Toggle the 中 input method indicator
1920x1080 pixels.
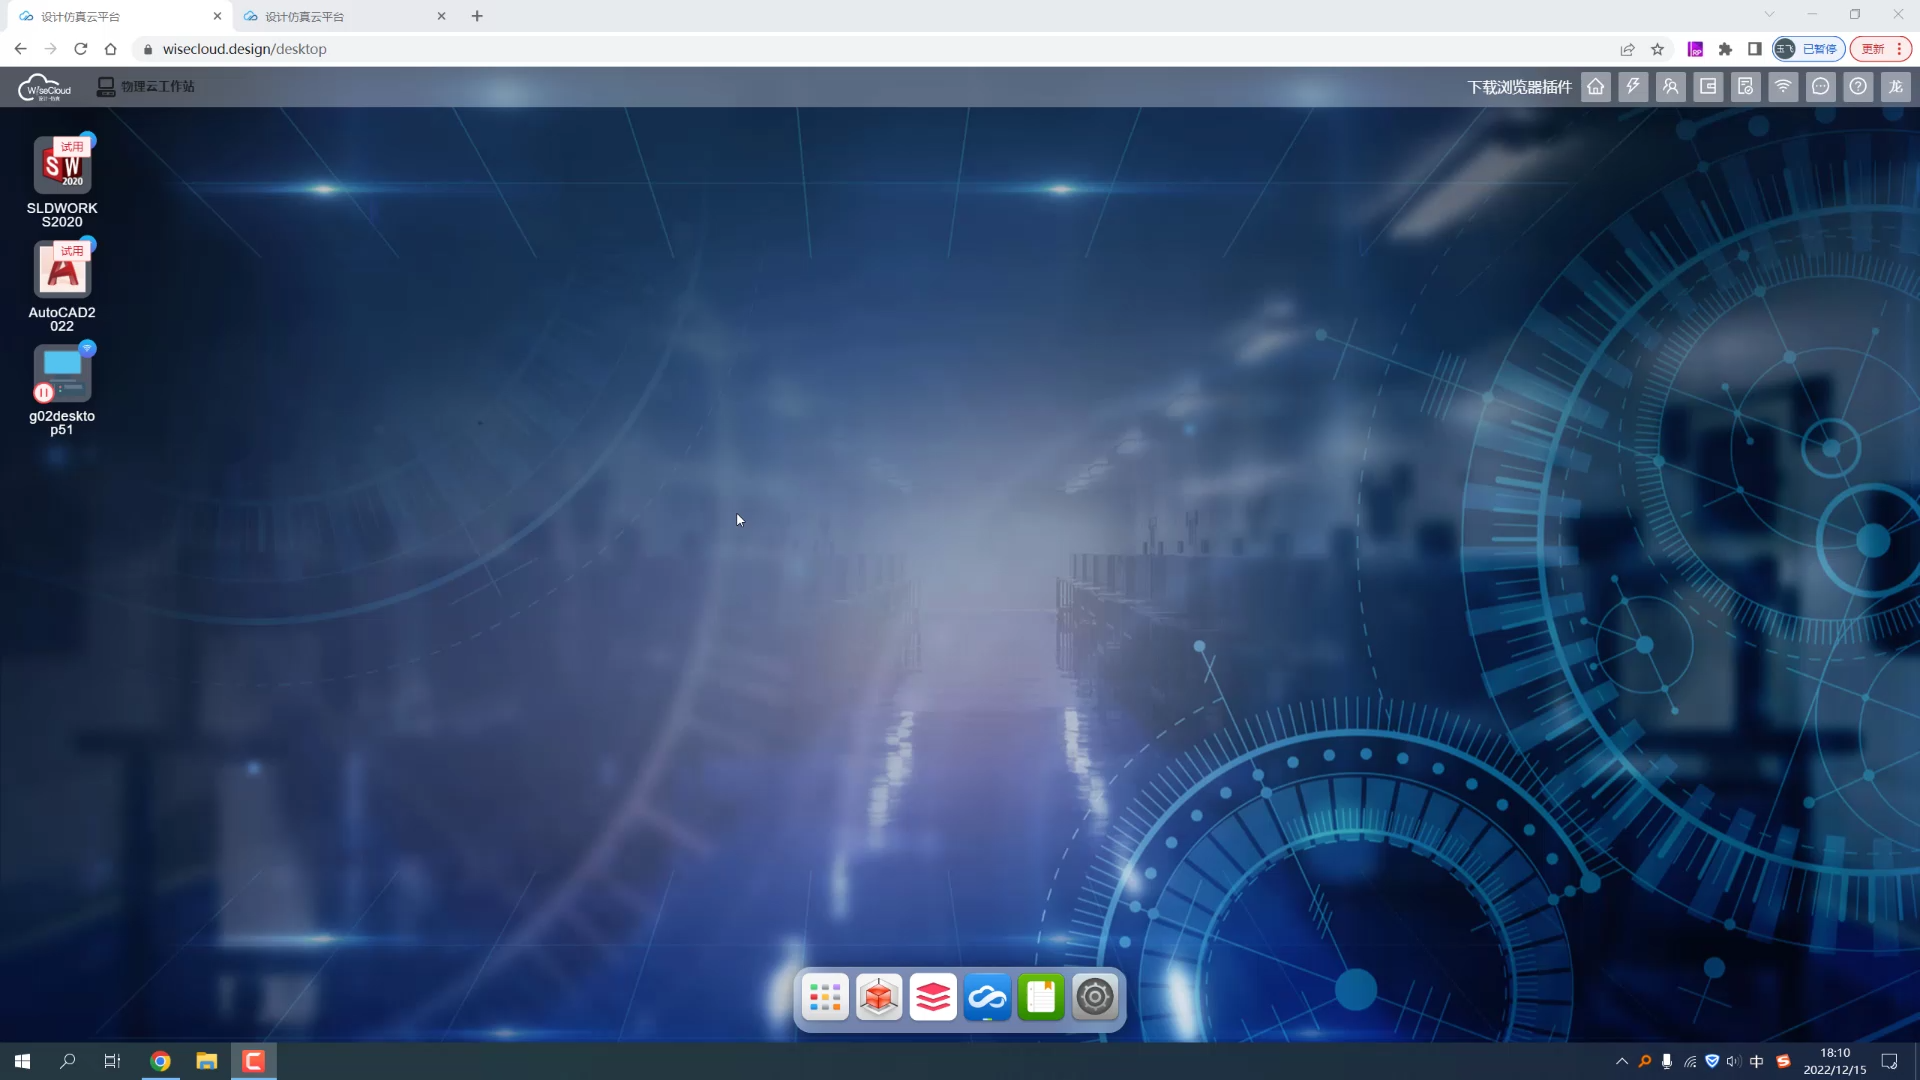(1757, 1062)
